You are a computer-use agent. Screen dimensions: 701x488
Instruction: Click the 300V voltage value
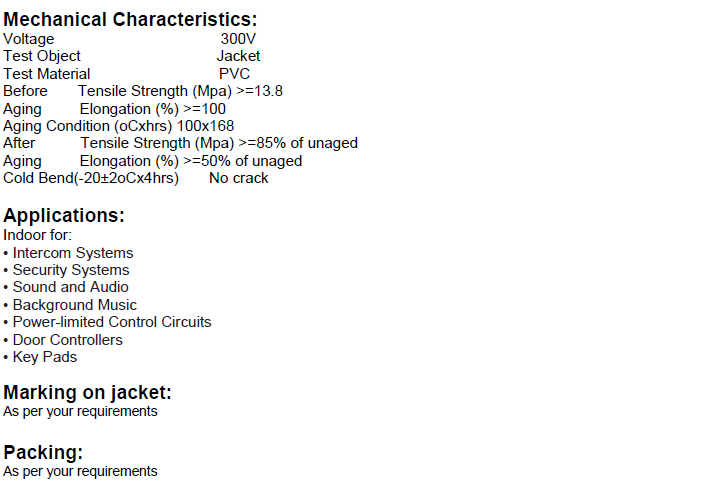[238, 39]
